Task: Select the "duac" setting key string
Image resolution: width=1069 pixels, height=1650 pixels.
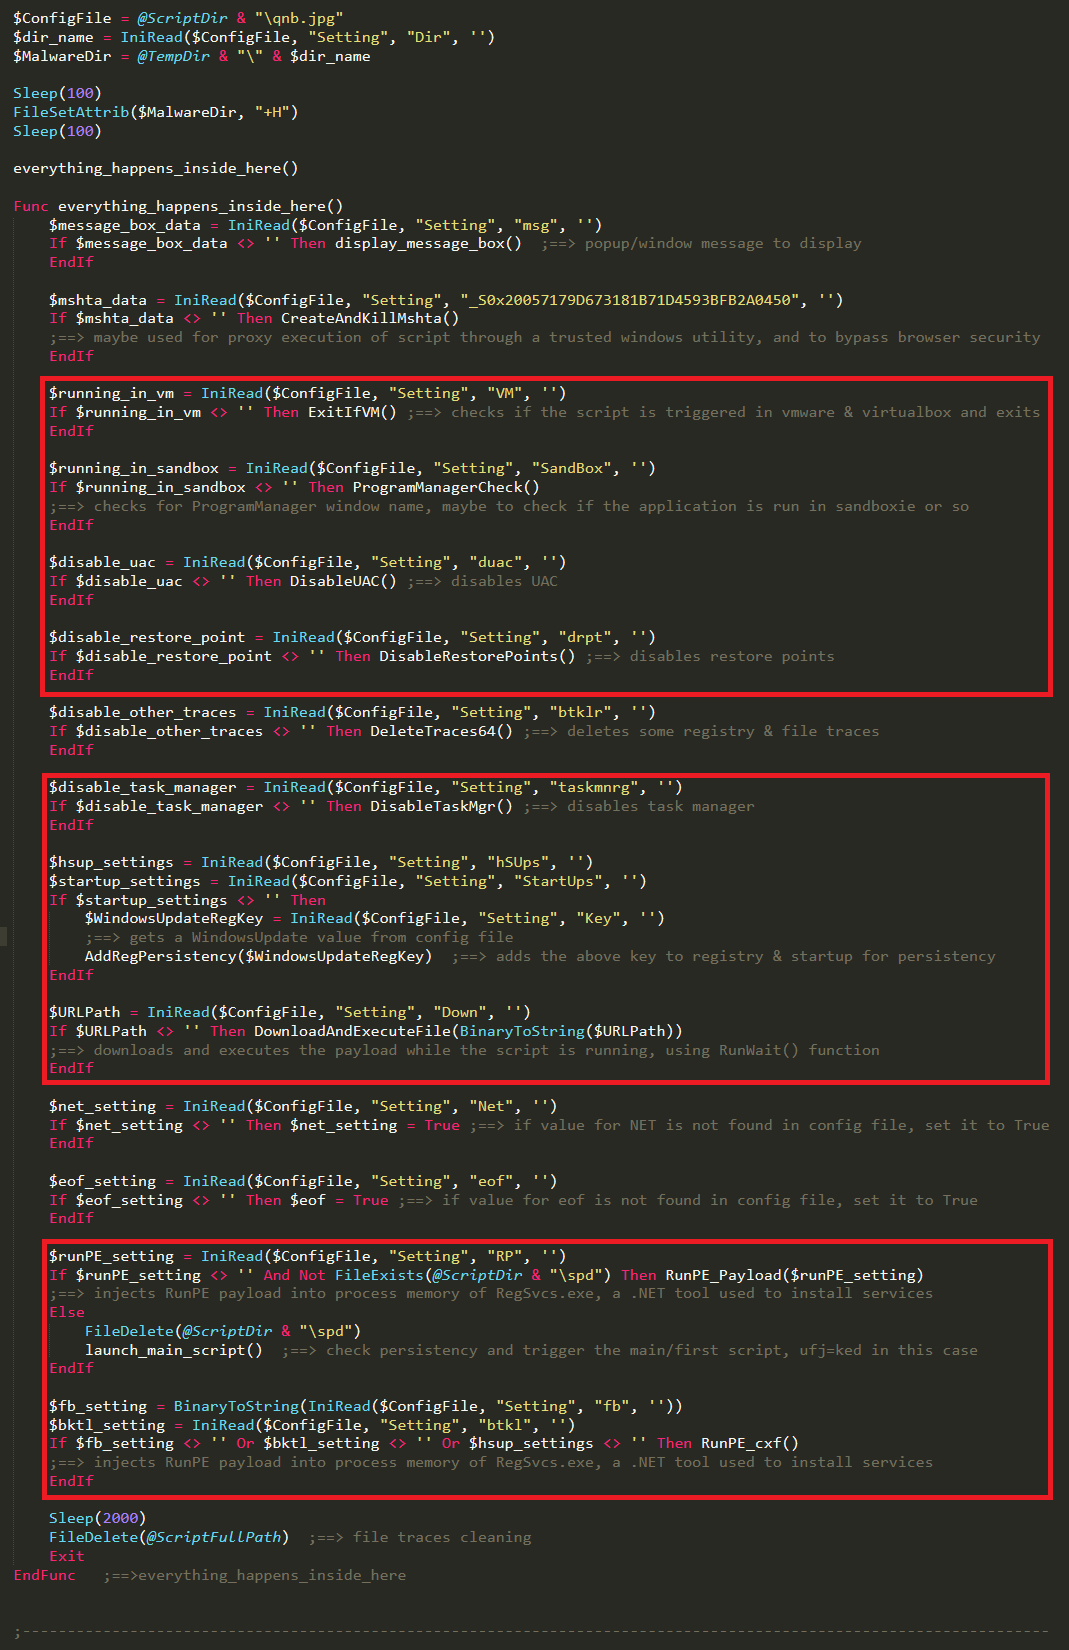Action: [x=496, y=562]
